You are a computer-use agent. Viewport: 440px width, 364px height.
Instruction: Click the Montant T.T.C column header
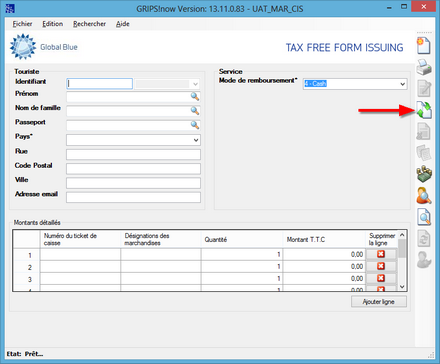(324, 239)
